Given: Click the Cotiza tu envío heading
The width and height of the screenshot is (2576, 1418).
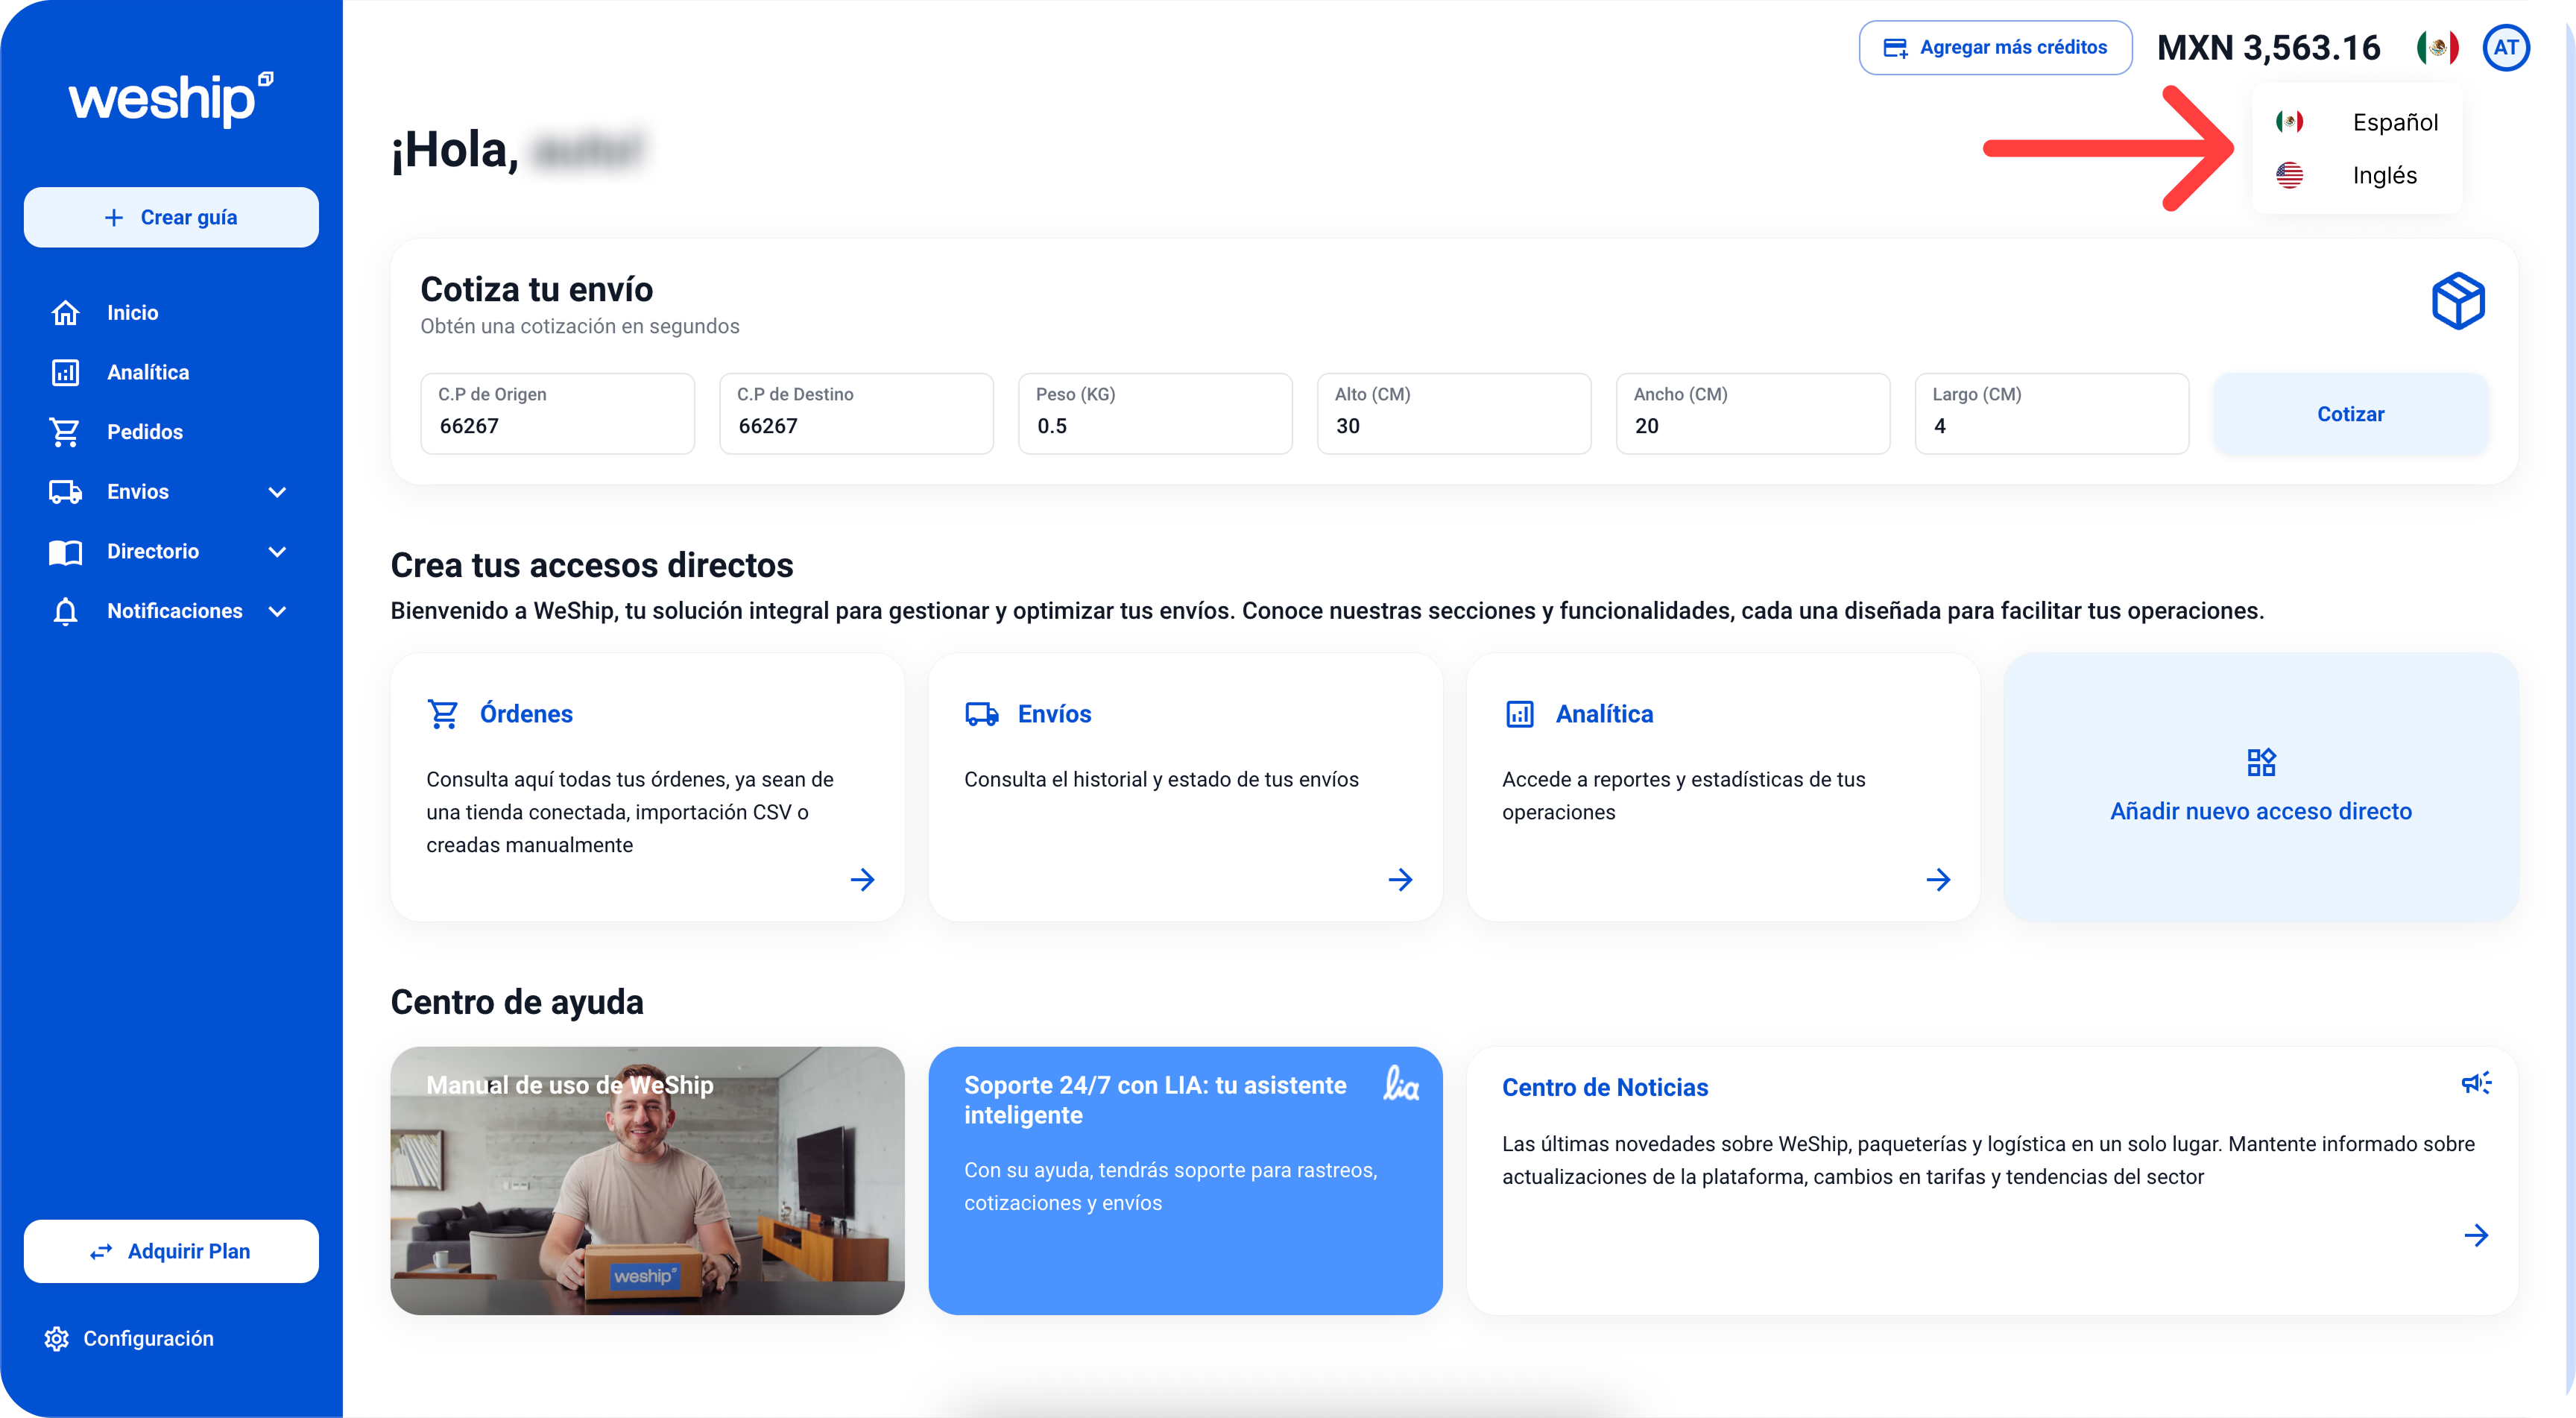Looking at the screenshot, I should 536,289.
